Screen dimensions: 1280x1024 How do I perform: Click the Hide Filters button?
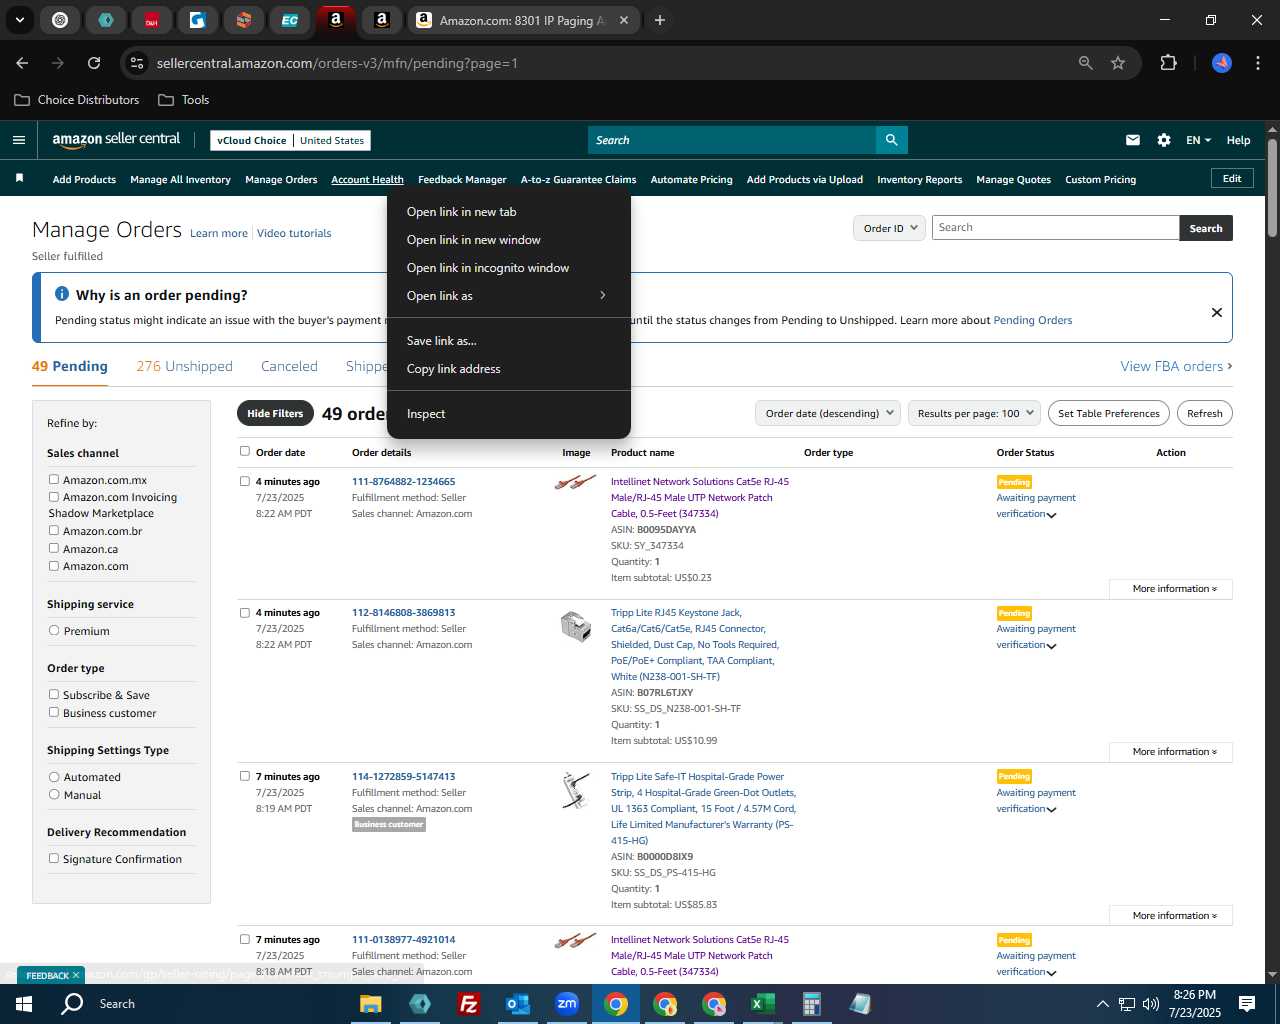pyautogui.click(x=275, y=413)
